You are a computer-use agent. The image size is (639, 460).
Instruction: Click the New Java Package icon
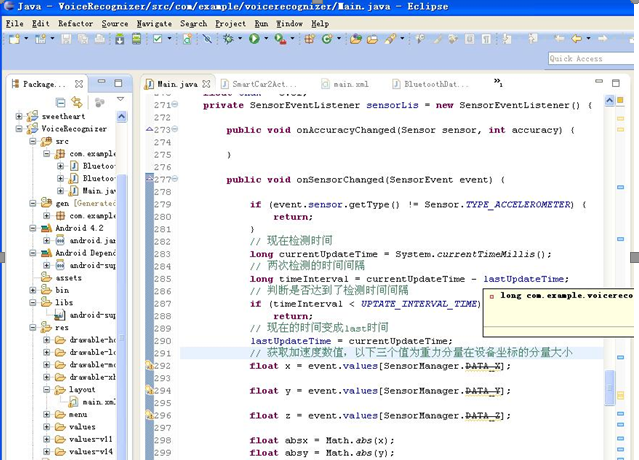click(x=309, y=39)
